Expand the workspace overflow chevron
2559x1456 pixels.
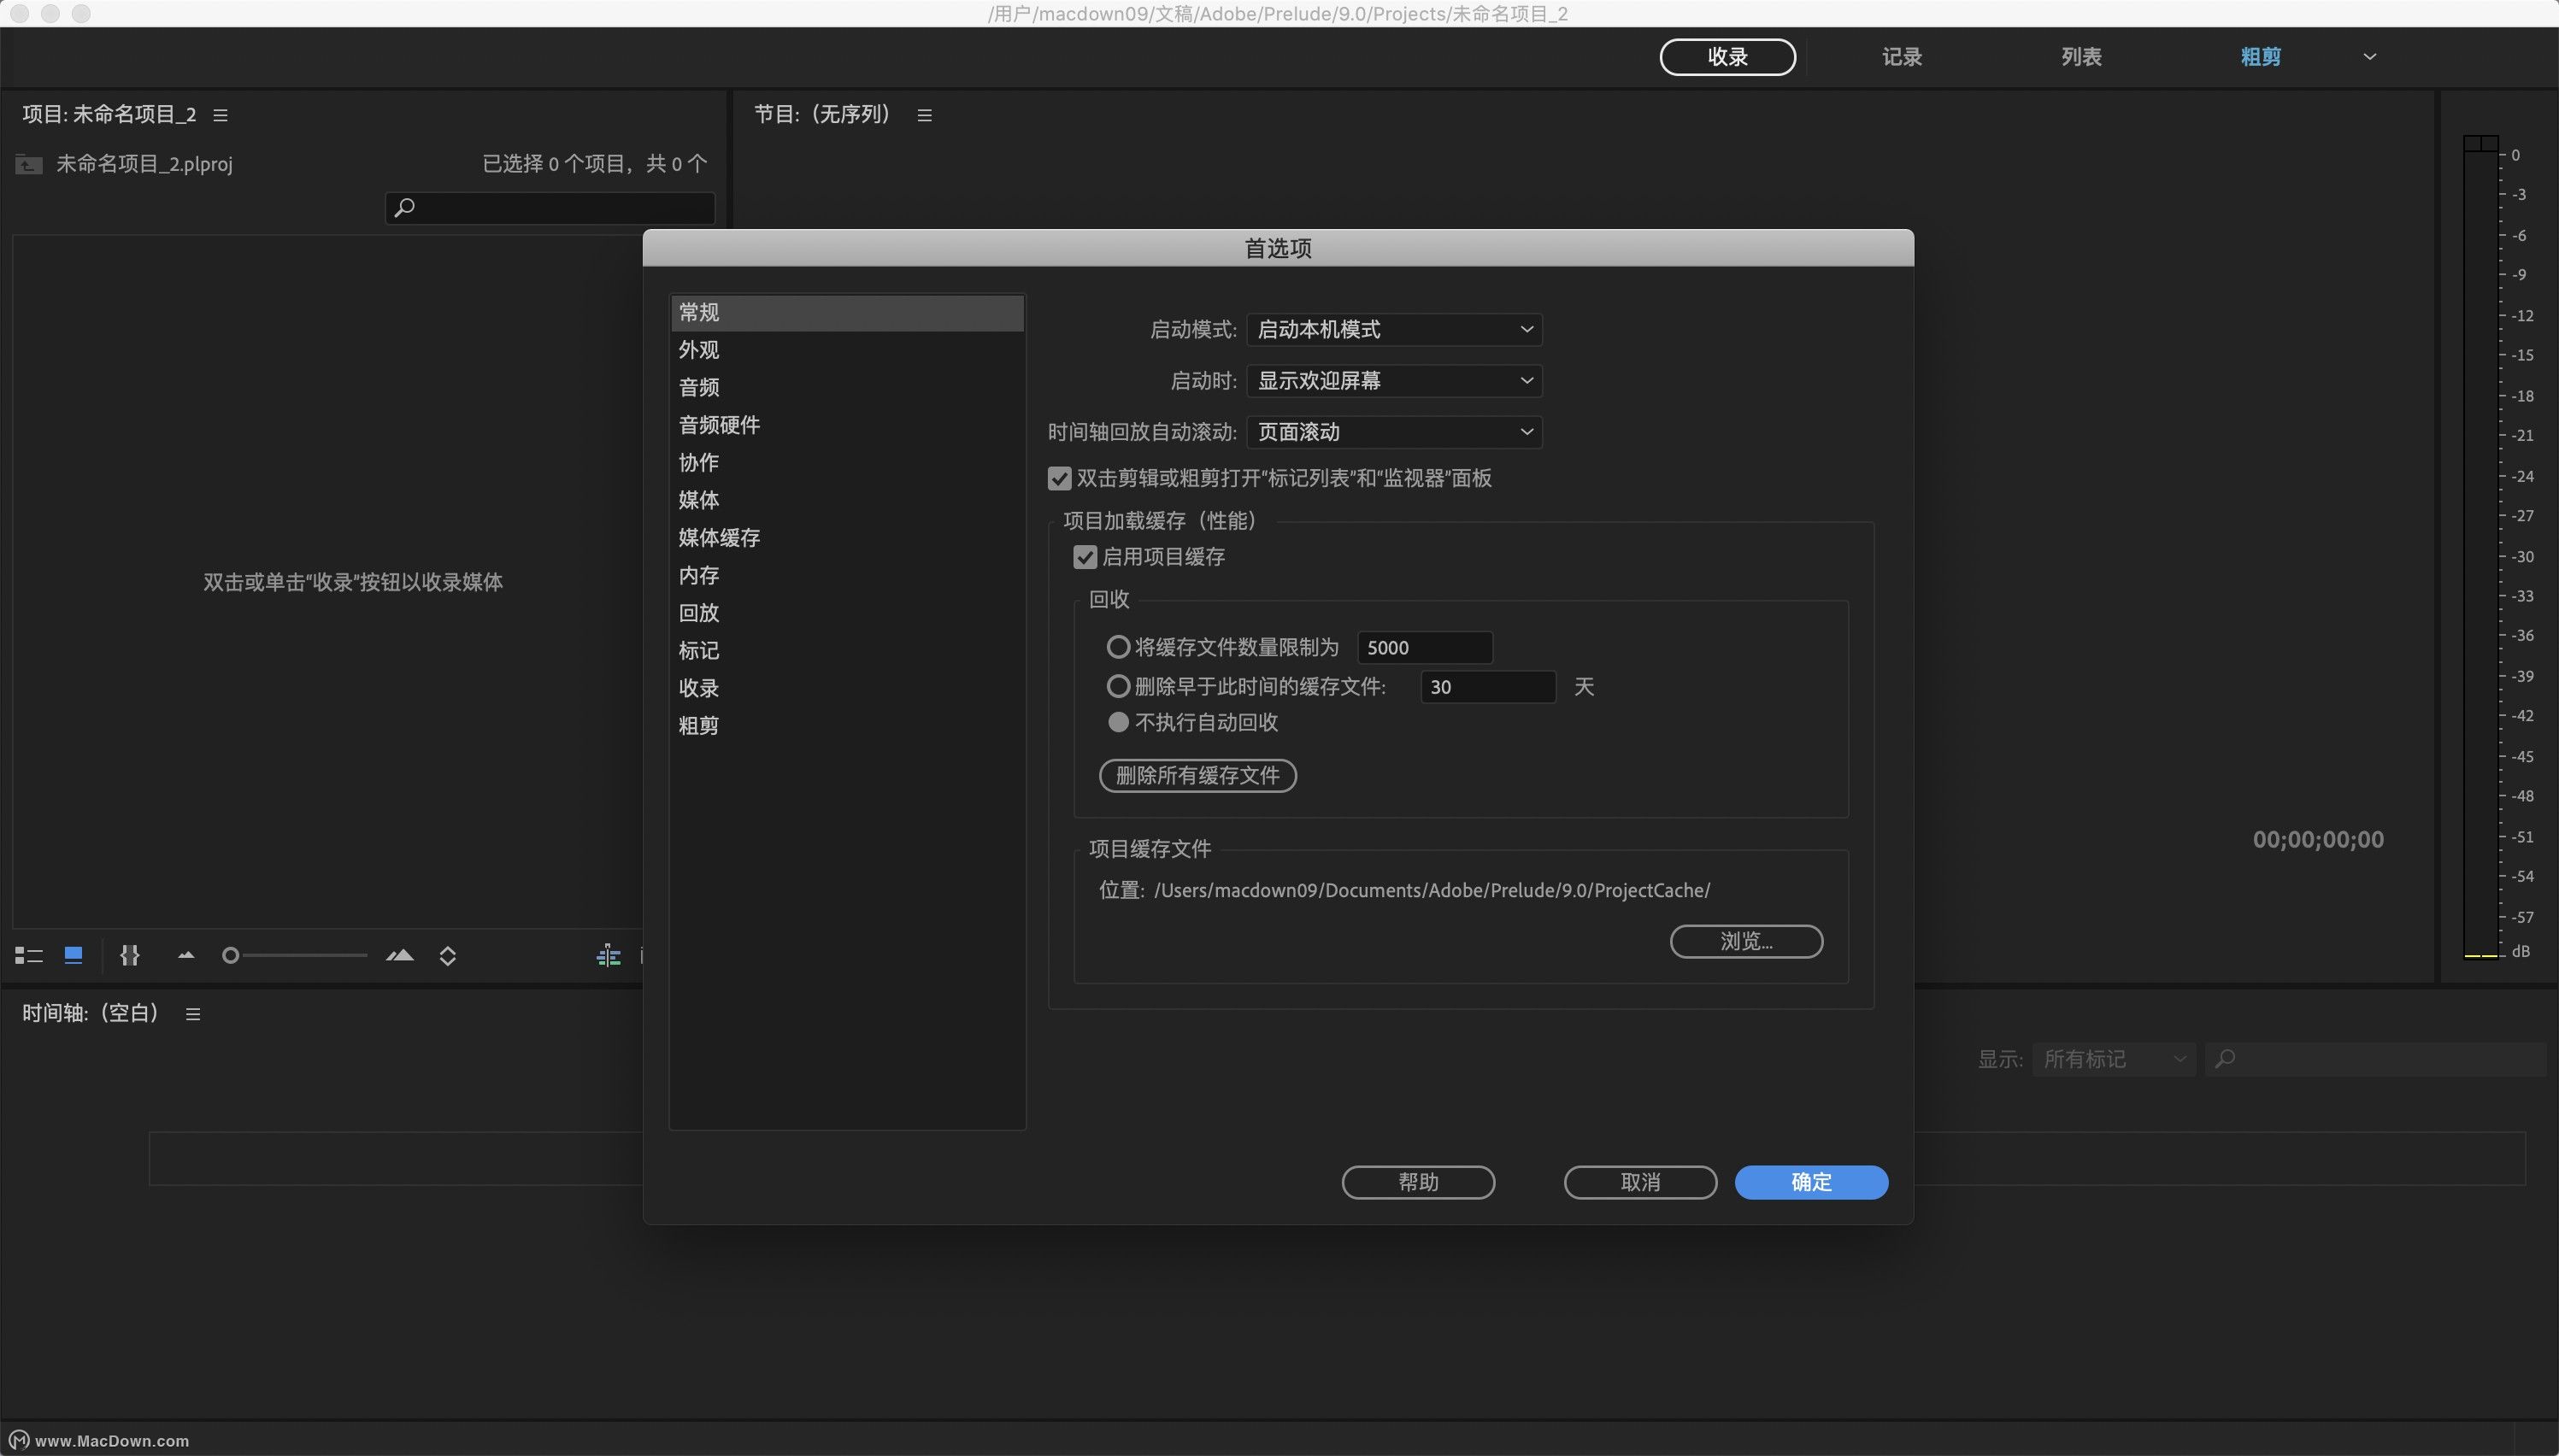pos(2369,57)
